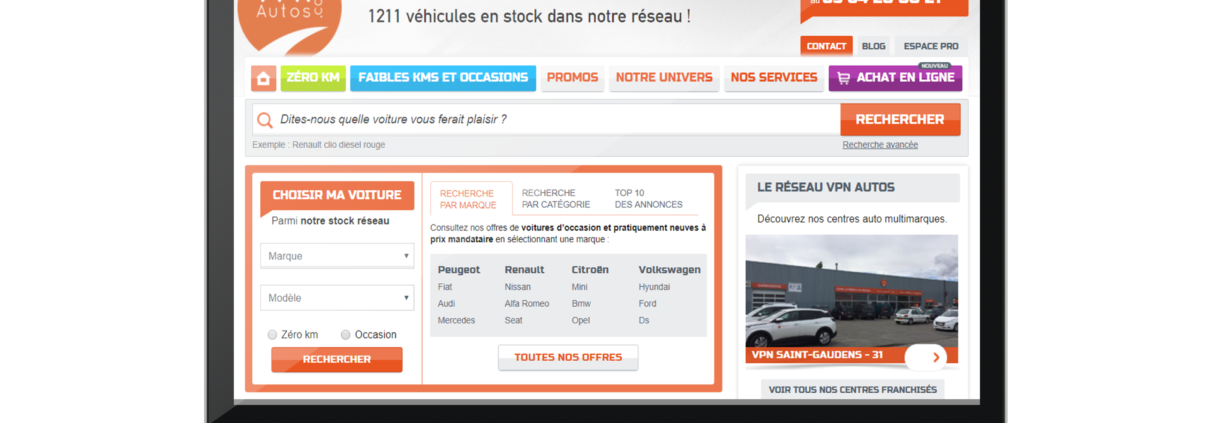Image resolution: width=1210 pixels, height=423 pixels.
Task: Open the PROMOS menu item
Action: tap(572, 78)
